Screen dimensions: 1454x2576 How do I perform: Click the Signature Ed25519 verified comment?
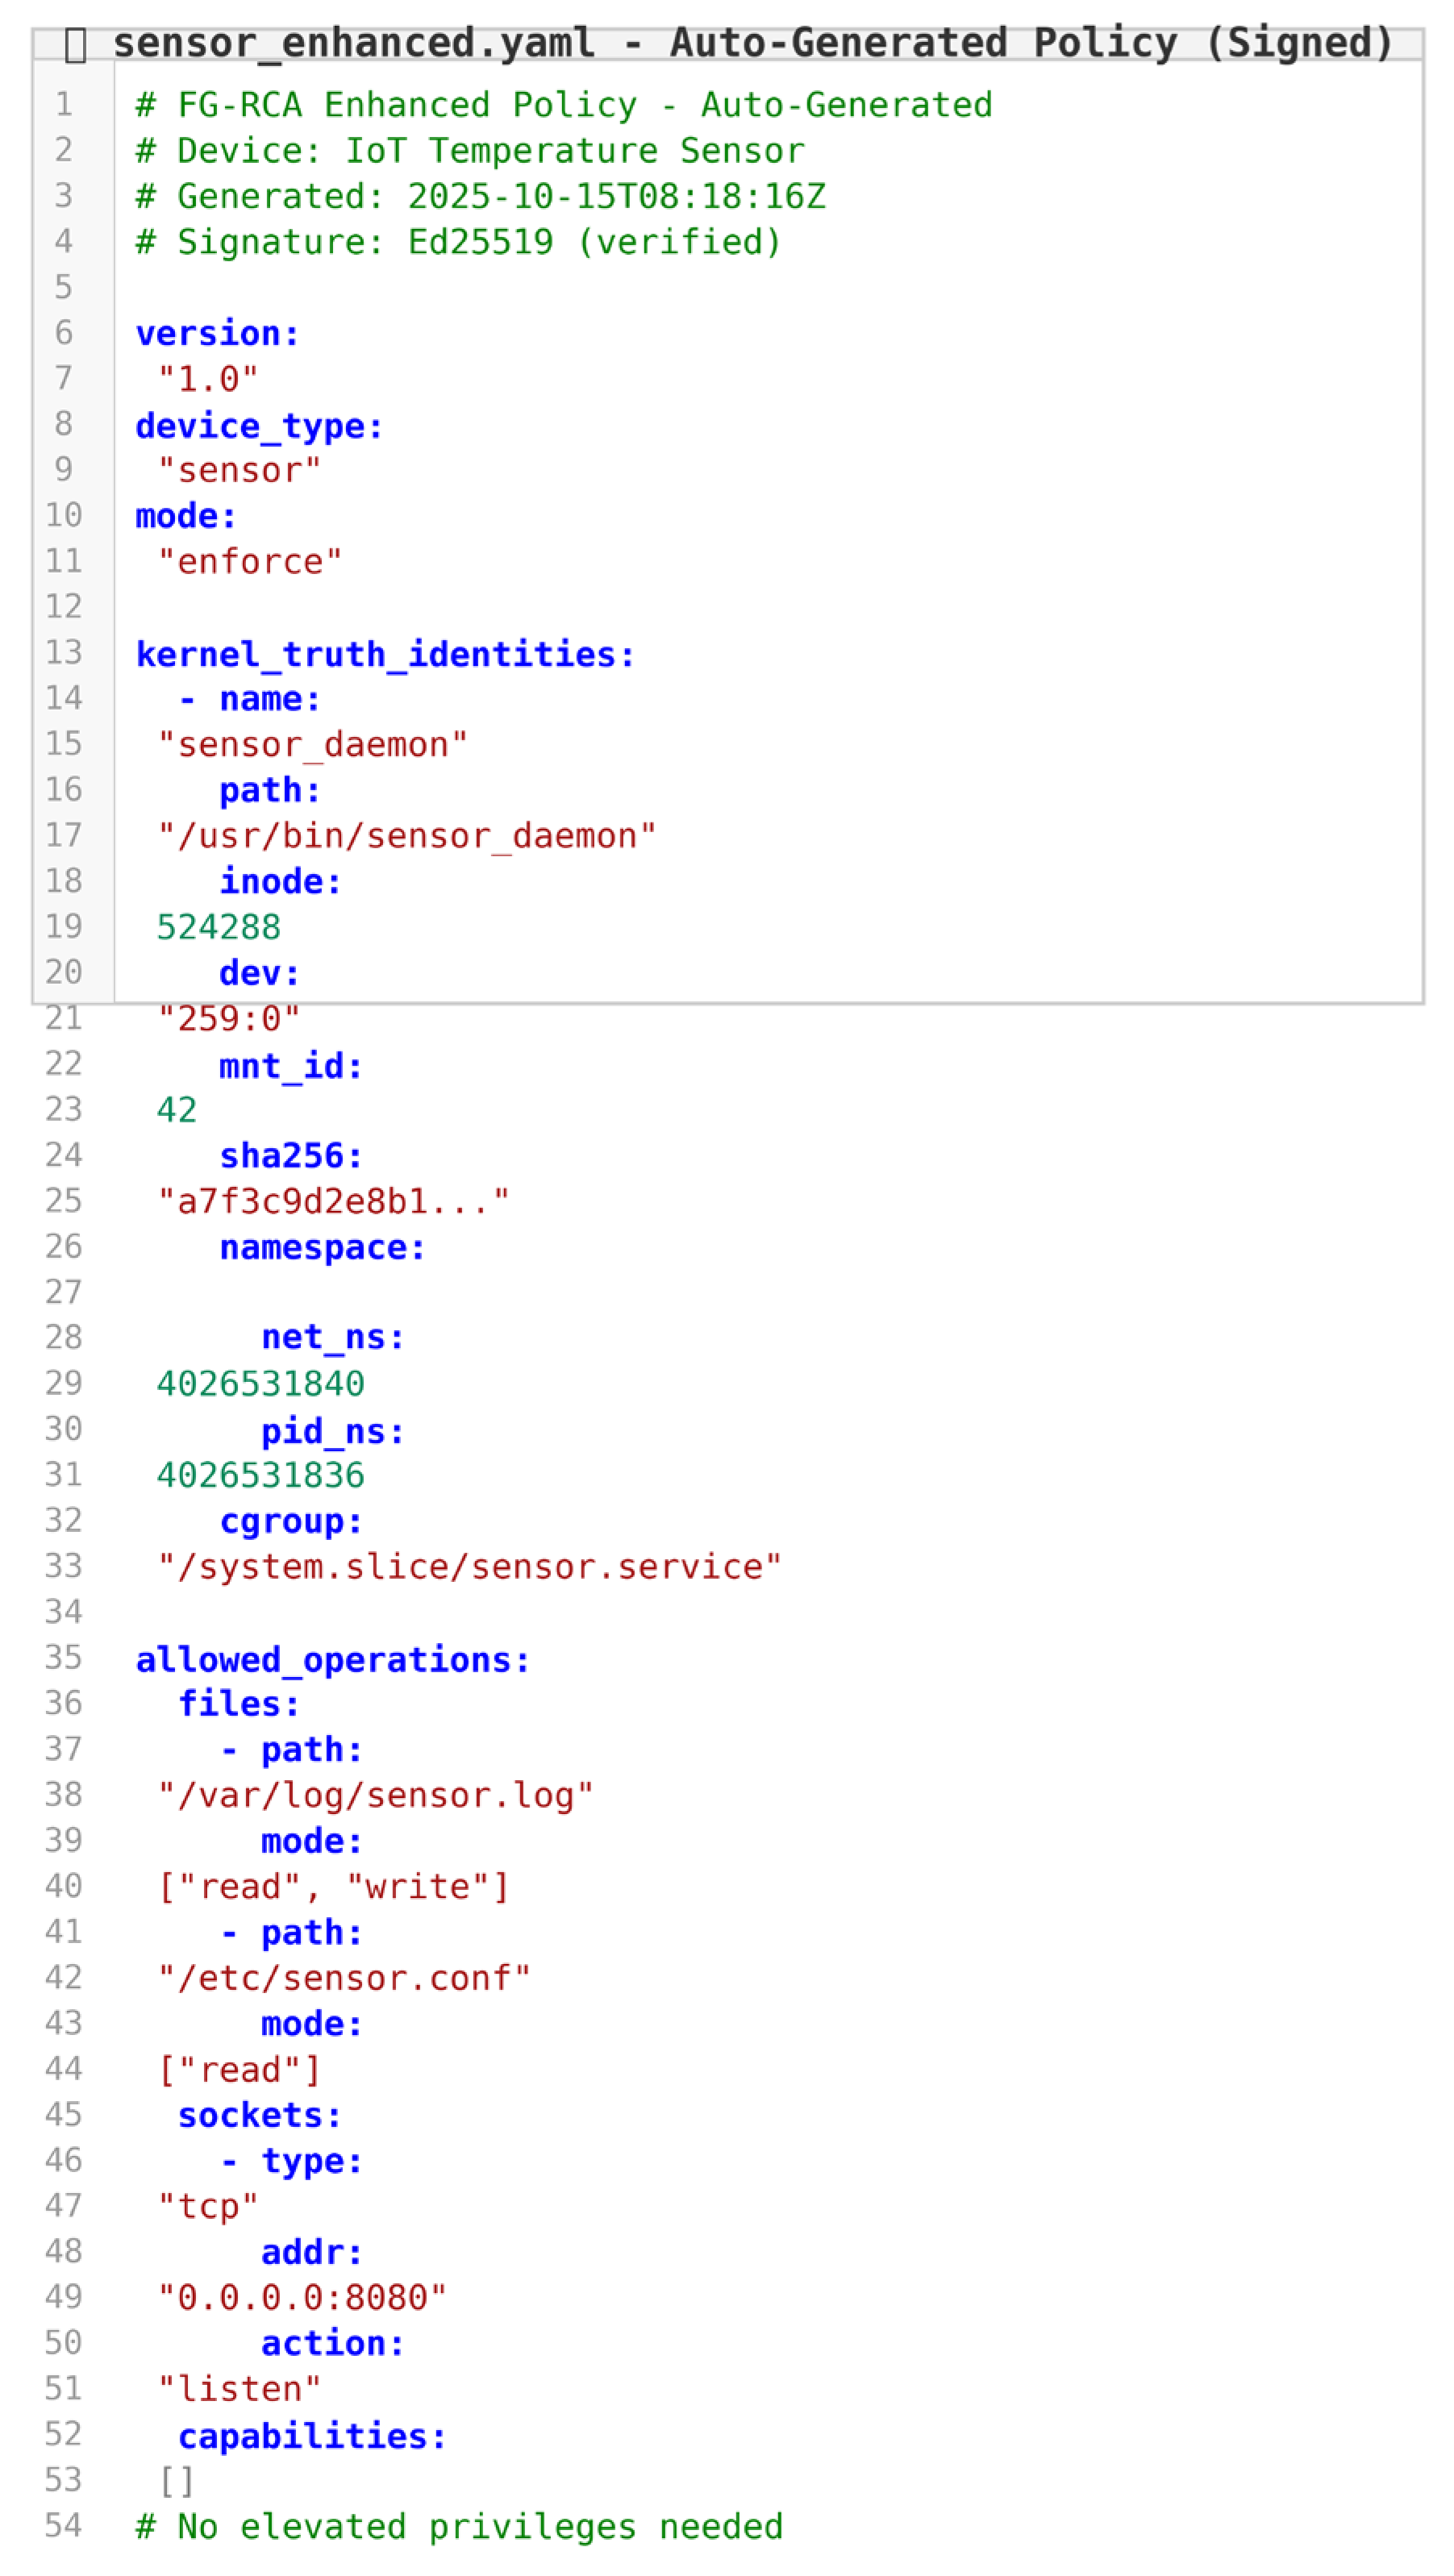pos(459,242)
